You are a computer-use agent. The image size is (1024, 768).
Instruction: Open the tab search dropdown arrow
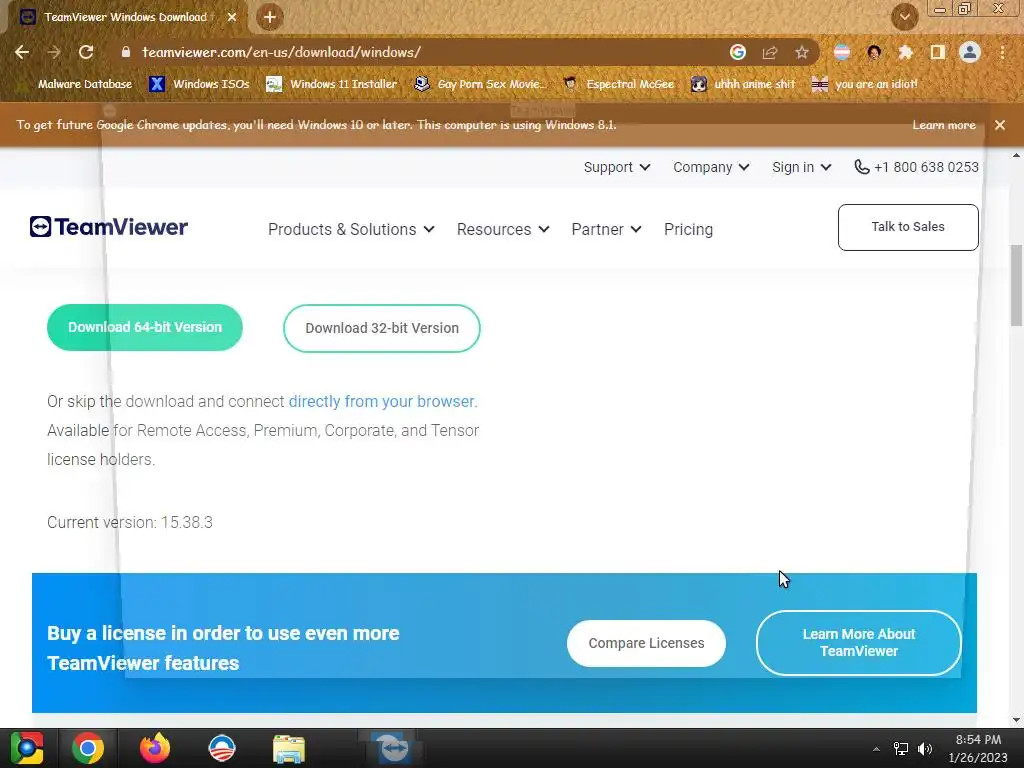click(x=904, y=17)
